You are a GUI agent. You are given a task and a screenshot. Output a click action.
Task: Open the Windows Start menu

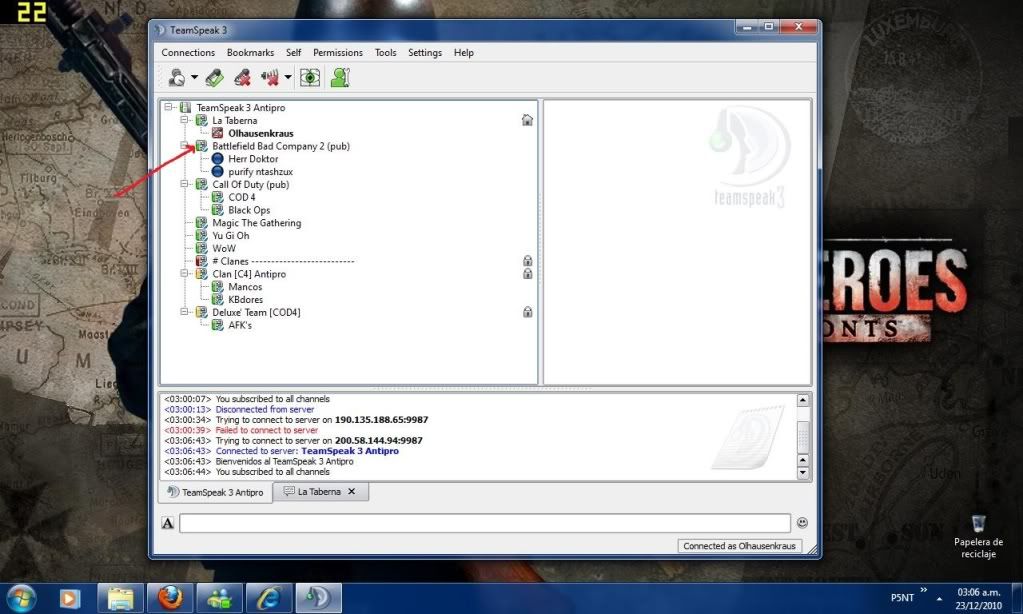pos(22,598)
